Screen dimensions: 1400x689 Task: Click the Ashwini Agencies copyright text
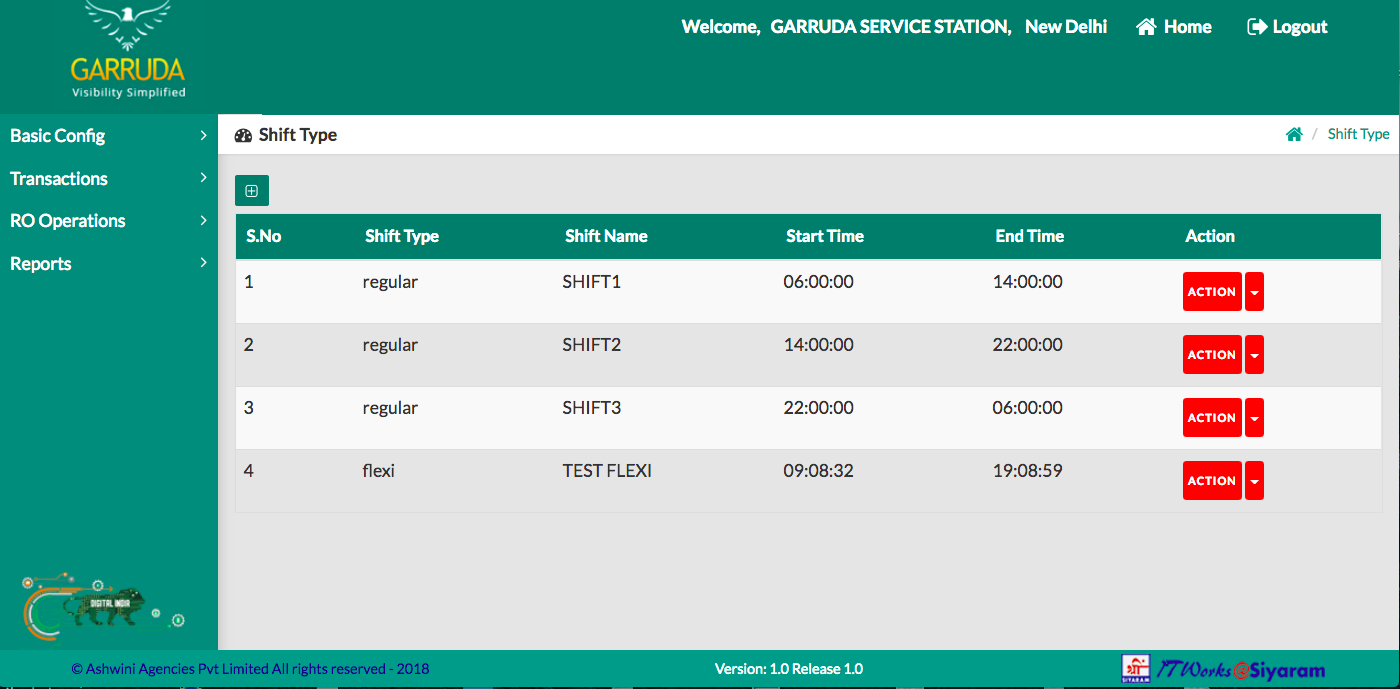pos(250,669)
